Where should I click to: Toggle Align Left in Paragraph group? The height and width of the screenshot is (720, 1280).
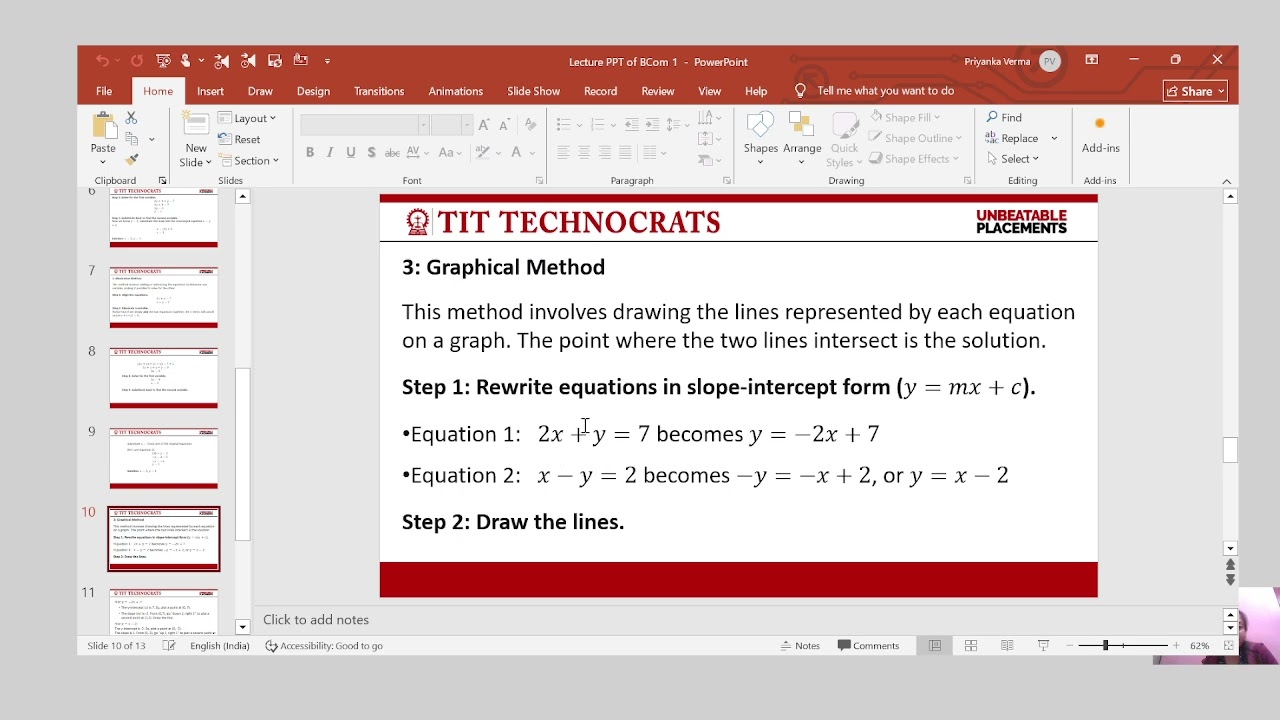(563, 152)
